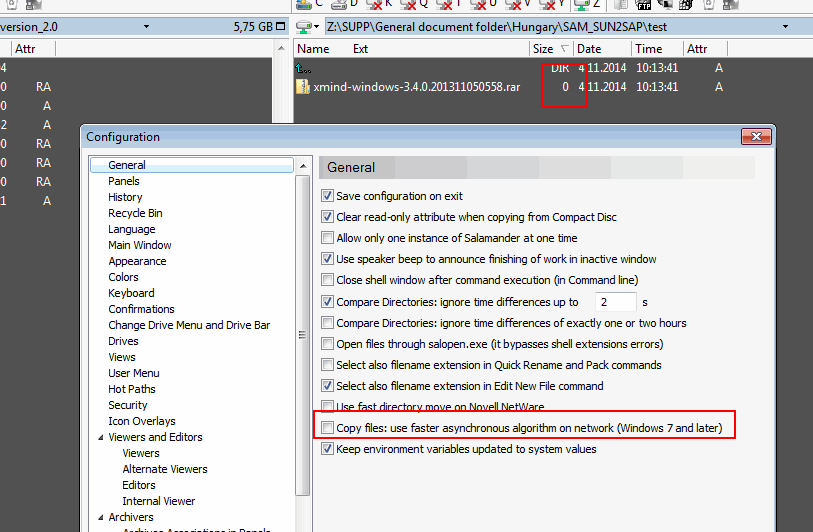Enable ignore differences of exactly one or two hours
813x532 pixels.
pos(327,323)
